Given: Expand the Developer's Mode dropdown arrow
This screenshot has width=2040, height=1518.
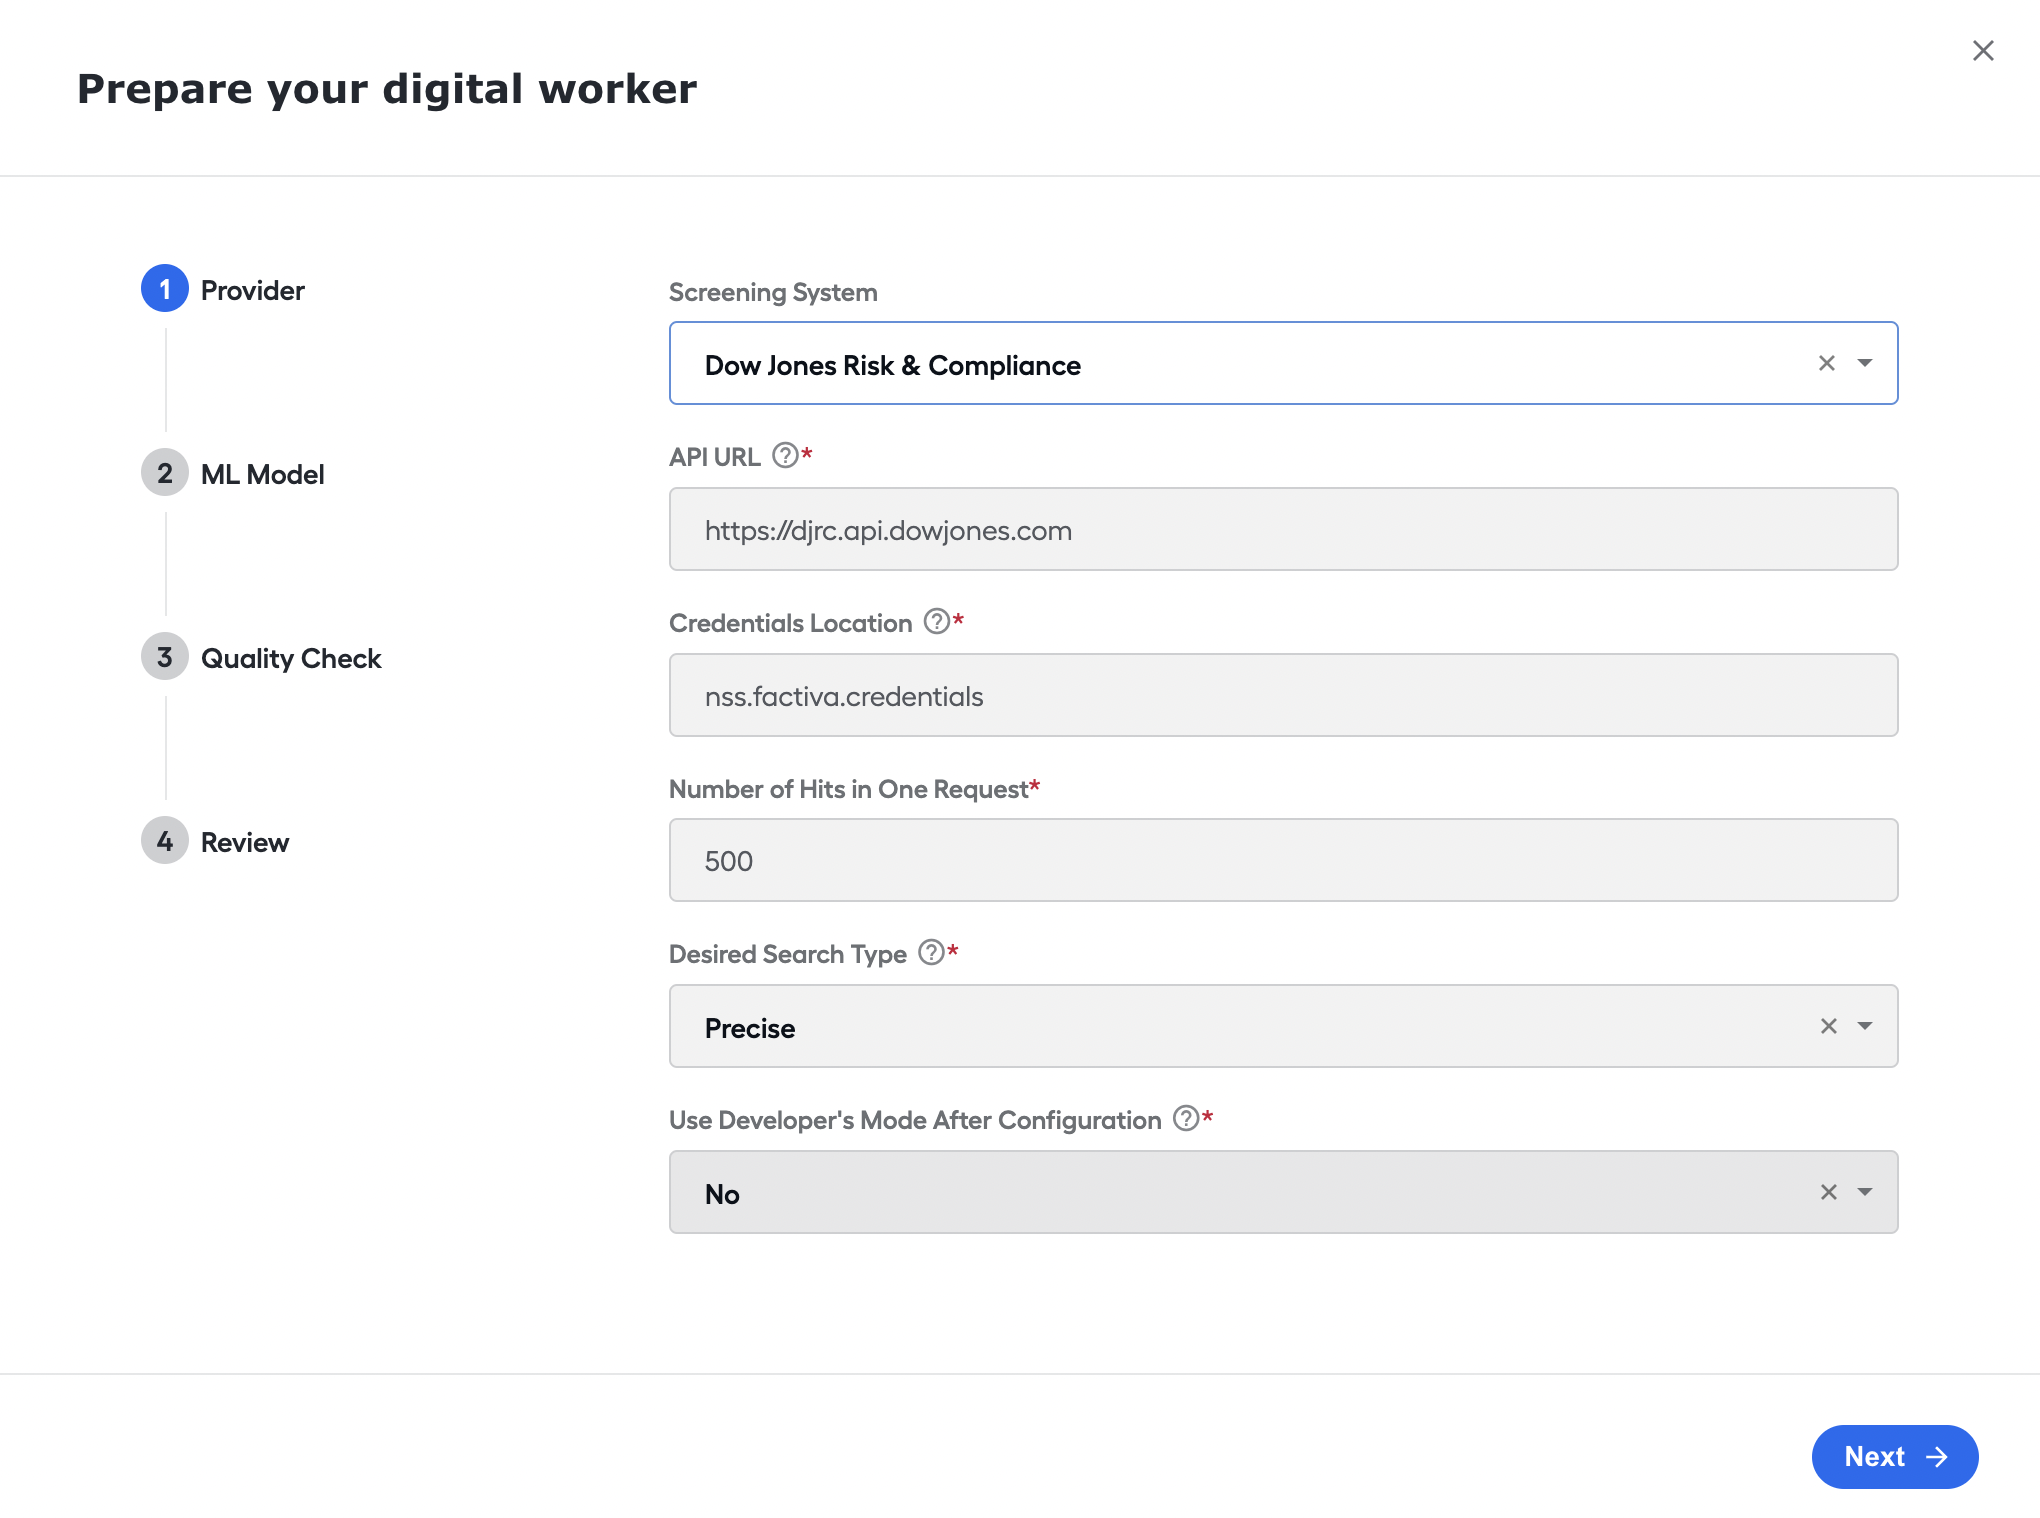Looking at the screenshot, I should (1865, 1192).
